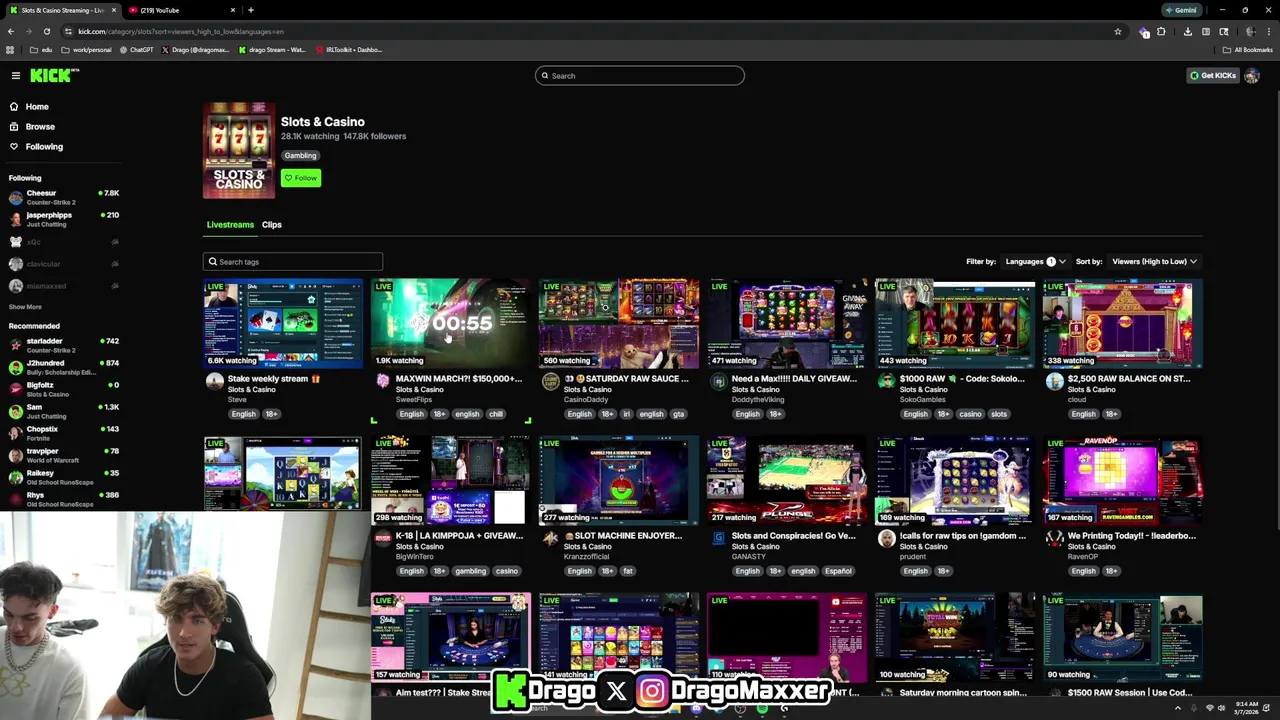Image resolution: width=1280 pixels, height=720 pixels.
Task: Click the Search box at the top
Action: pos(640,75)
